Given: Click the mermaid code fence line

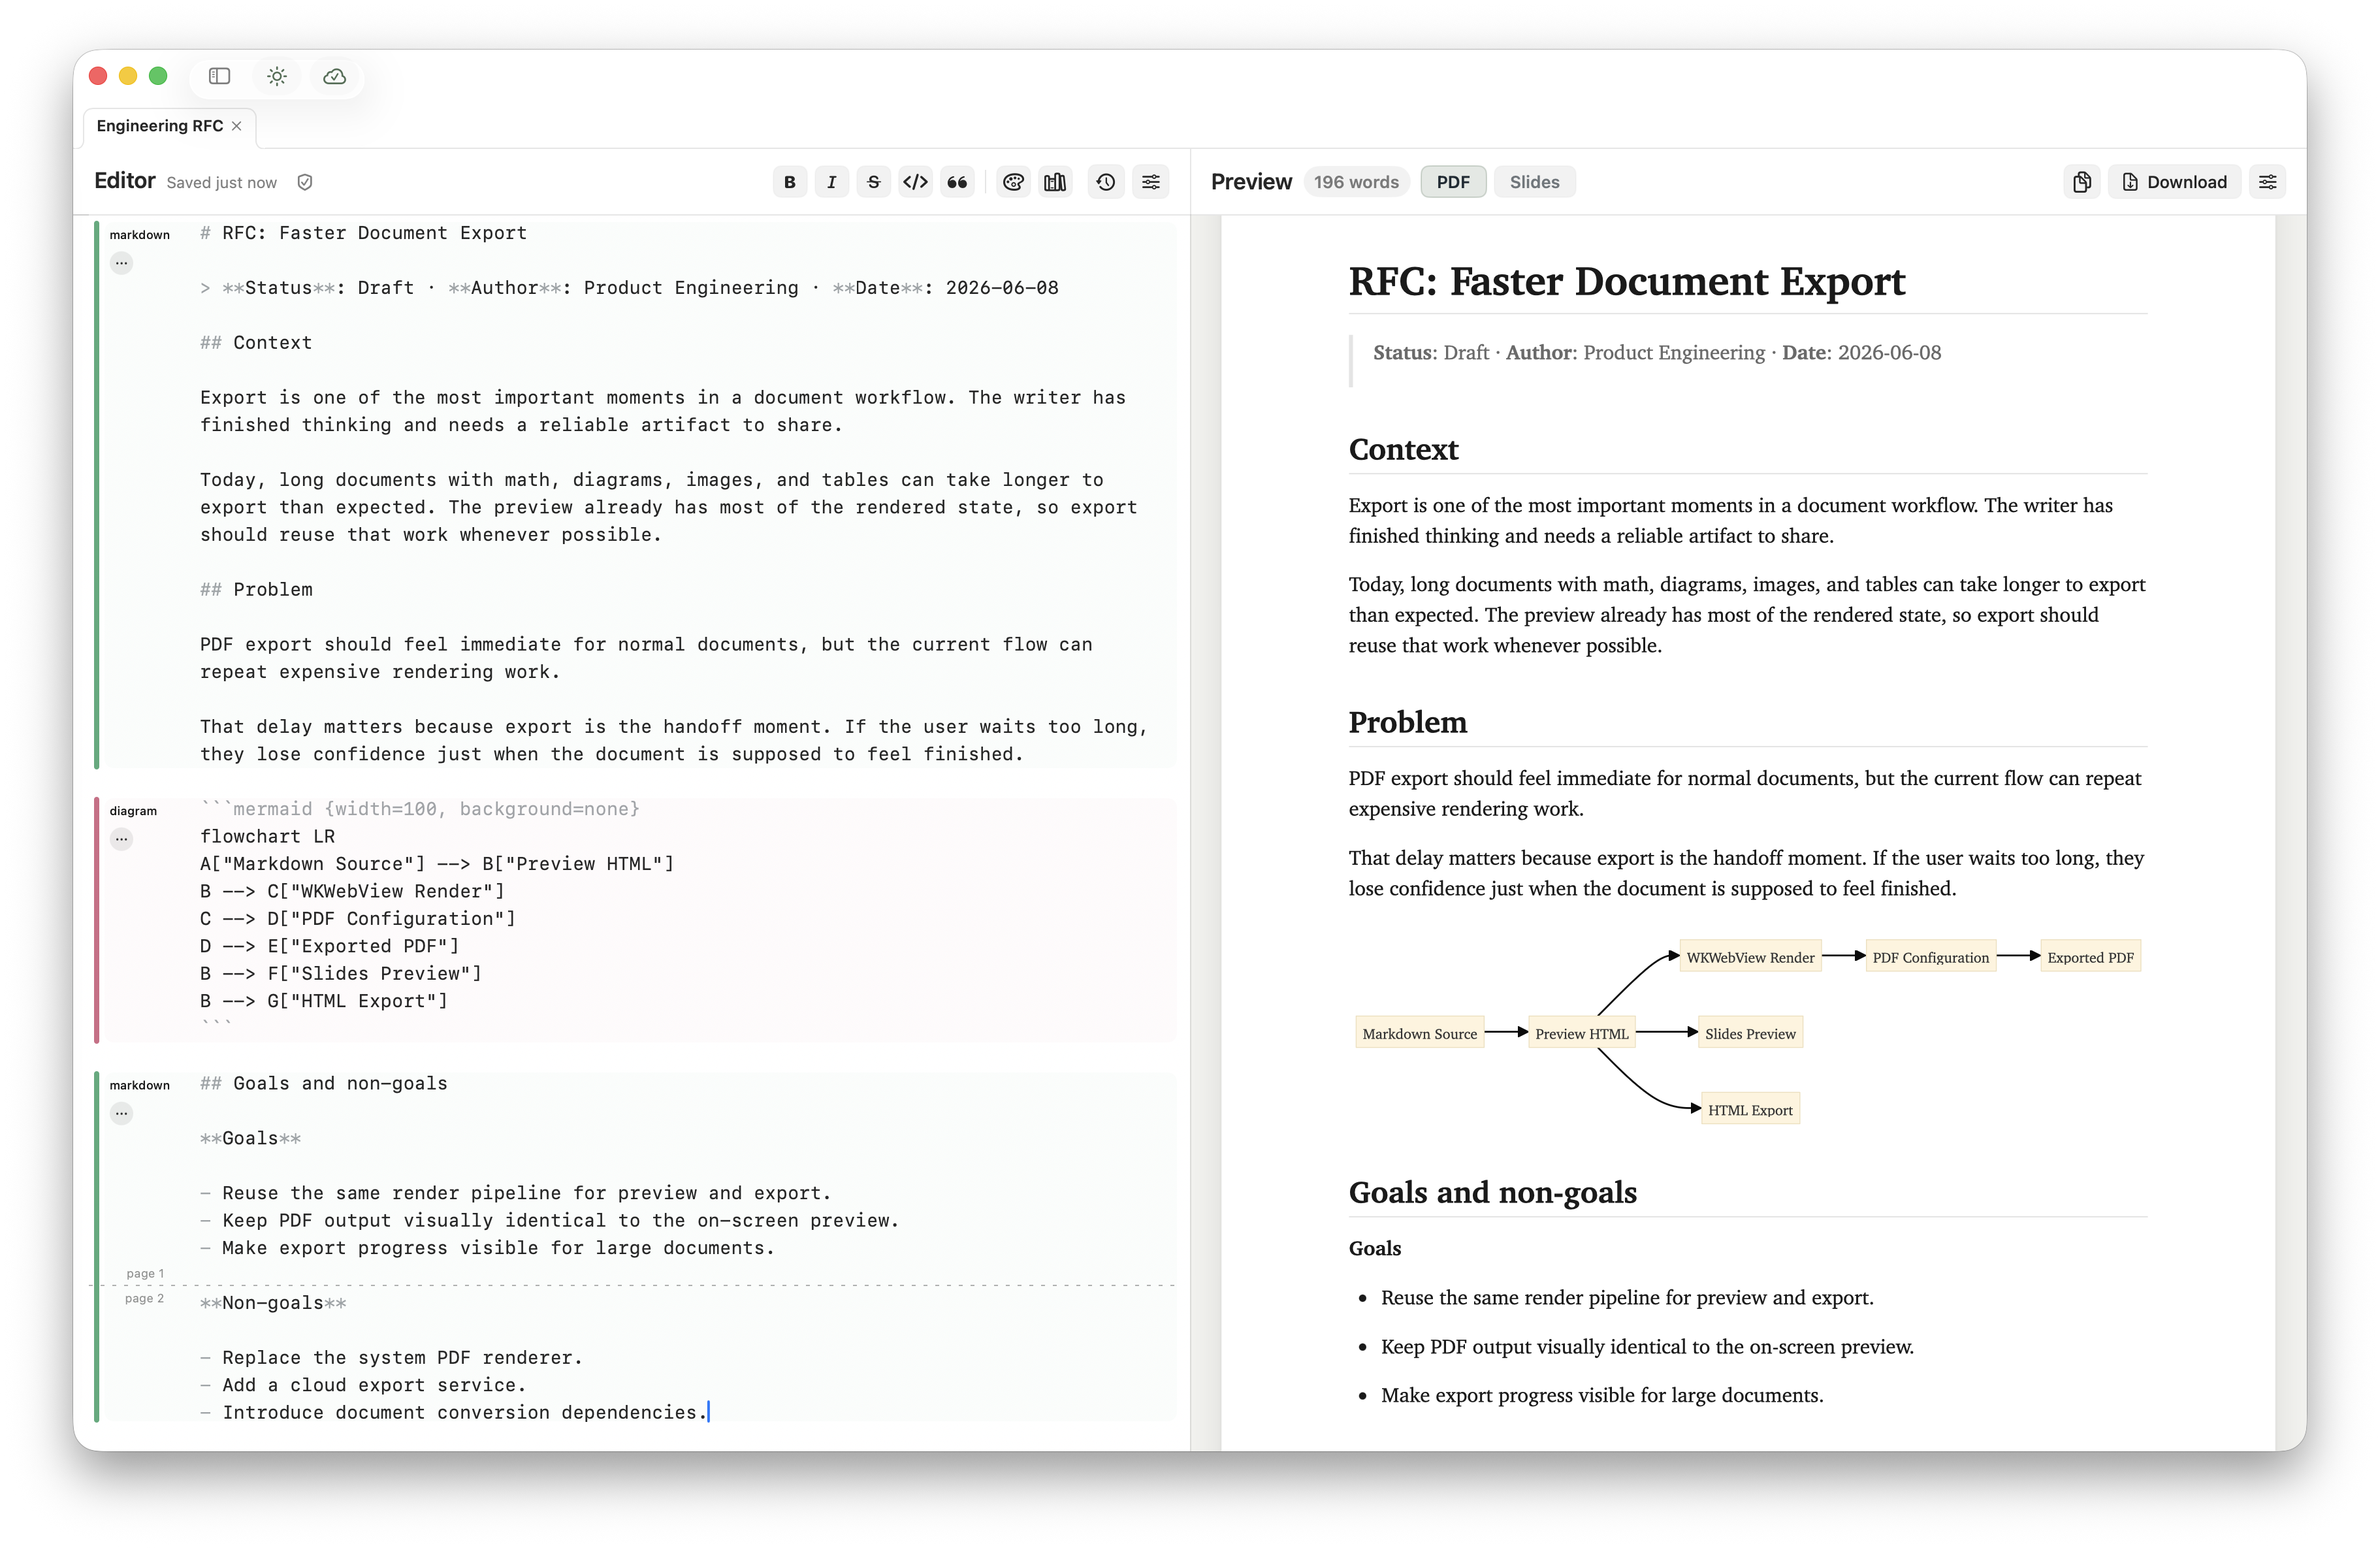Looking at the screenshot, I should click(x=420, y=809).
